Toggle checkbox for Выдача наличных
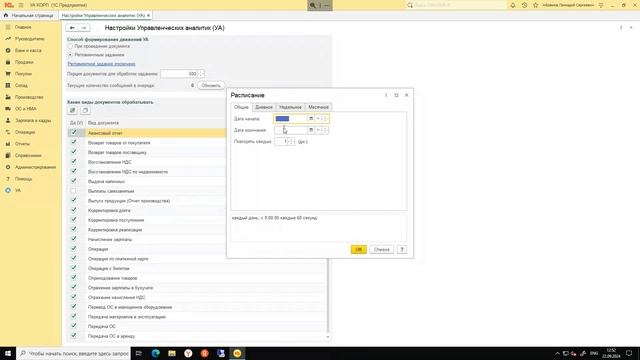Image resolution: width=640 pixels, height=360 pixels. [x=73, y=181]
